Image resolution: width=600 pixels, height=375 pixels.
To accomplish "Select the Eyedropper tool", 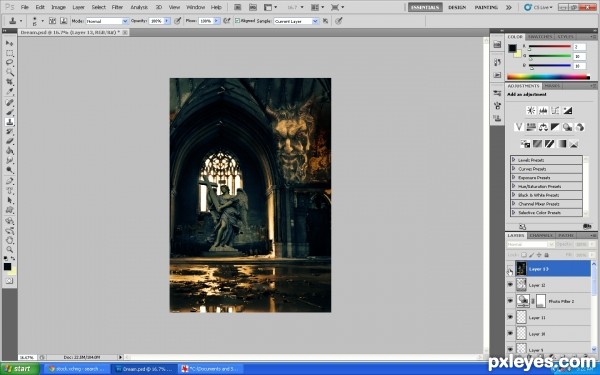I will [x=10, y=91].
